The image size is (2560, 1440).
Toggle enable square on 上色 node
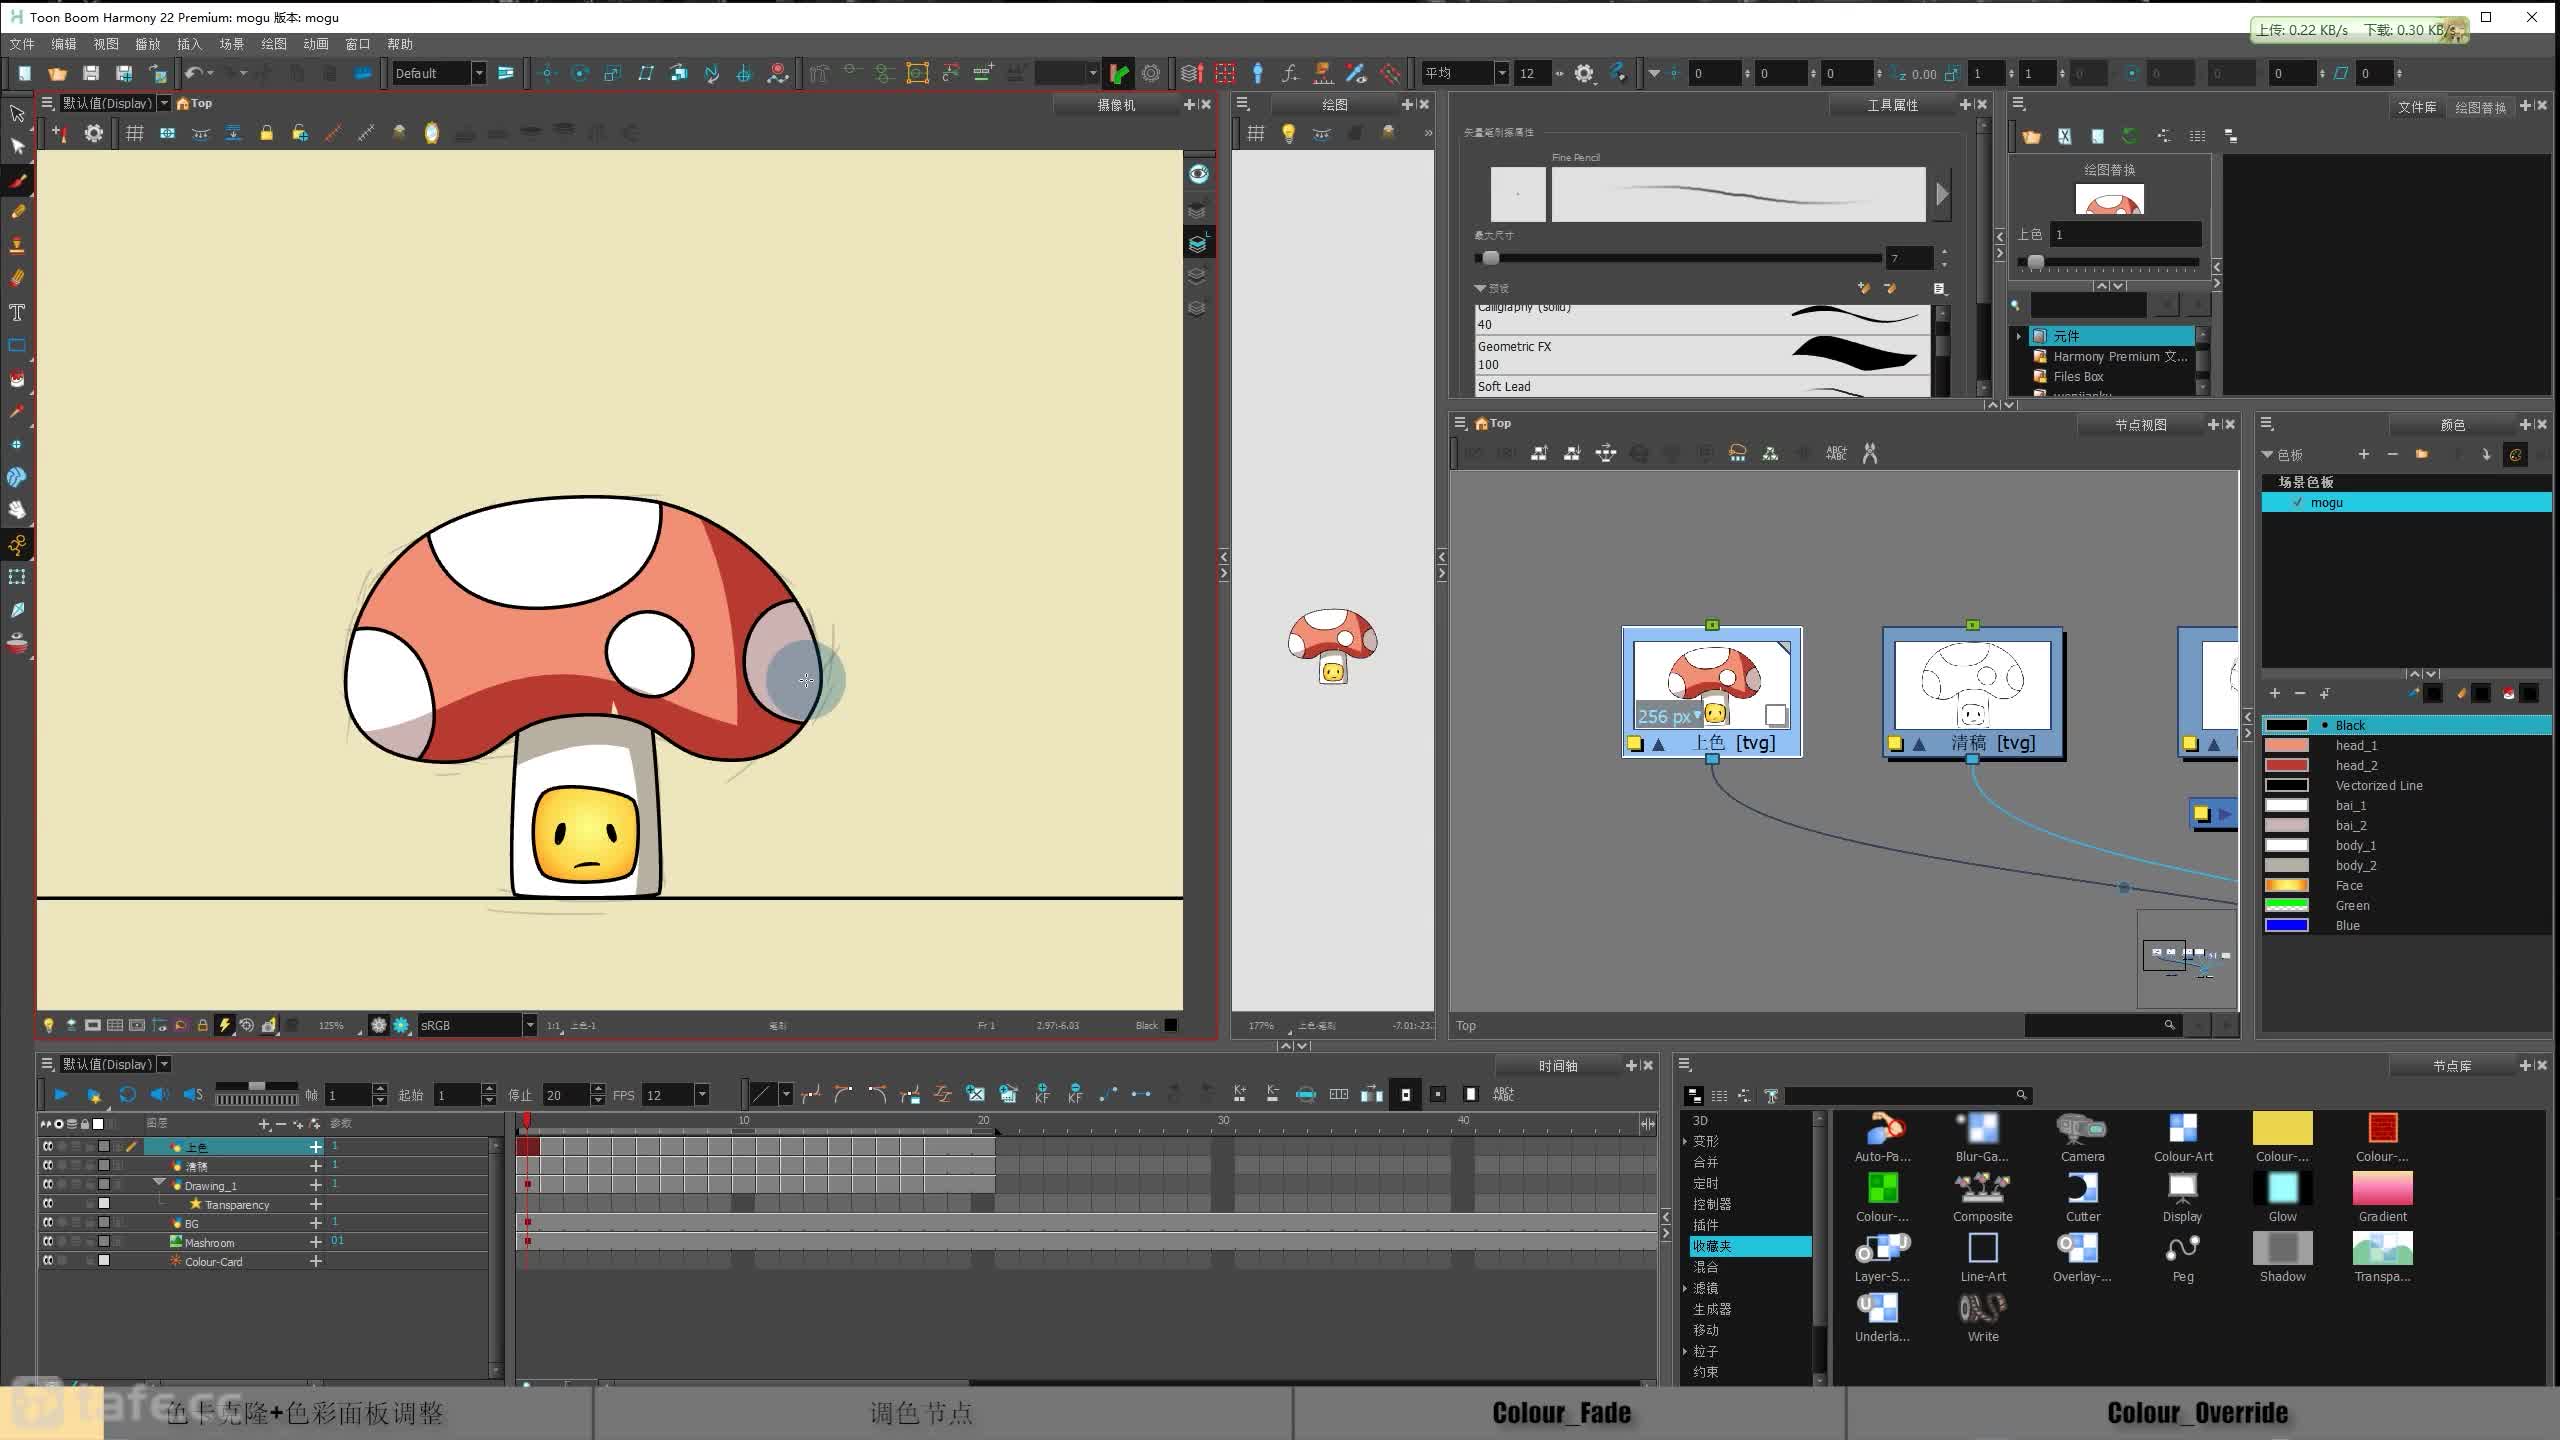click(x=1635, y=744)
